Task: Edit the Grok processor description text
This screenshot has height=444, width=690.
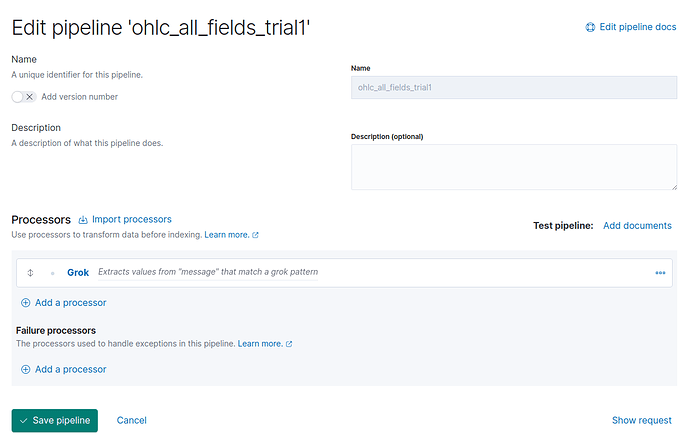Action: point(208,273)
